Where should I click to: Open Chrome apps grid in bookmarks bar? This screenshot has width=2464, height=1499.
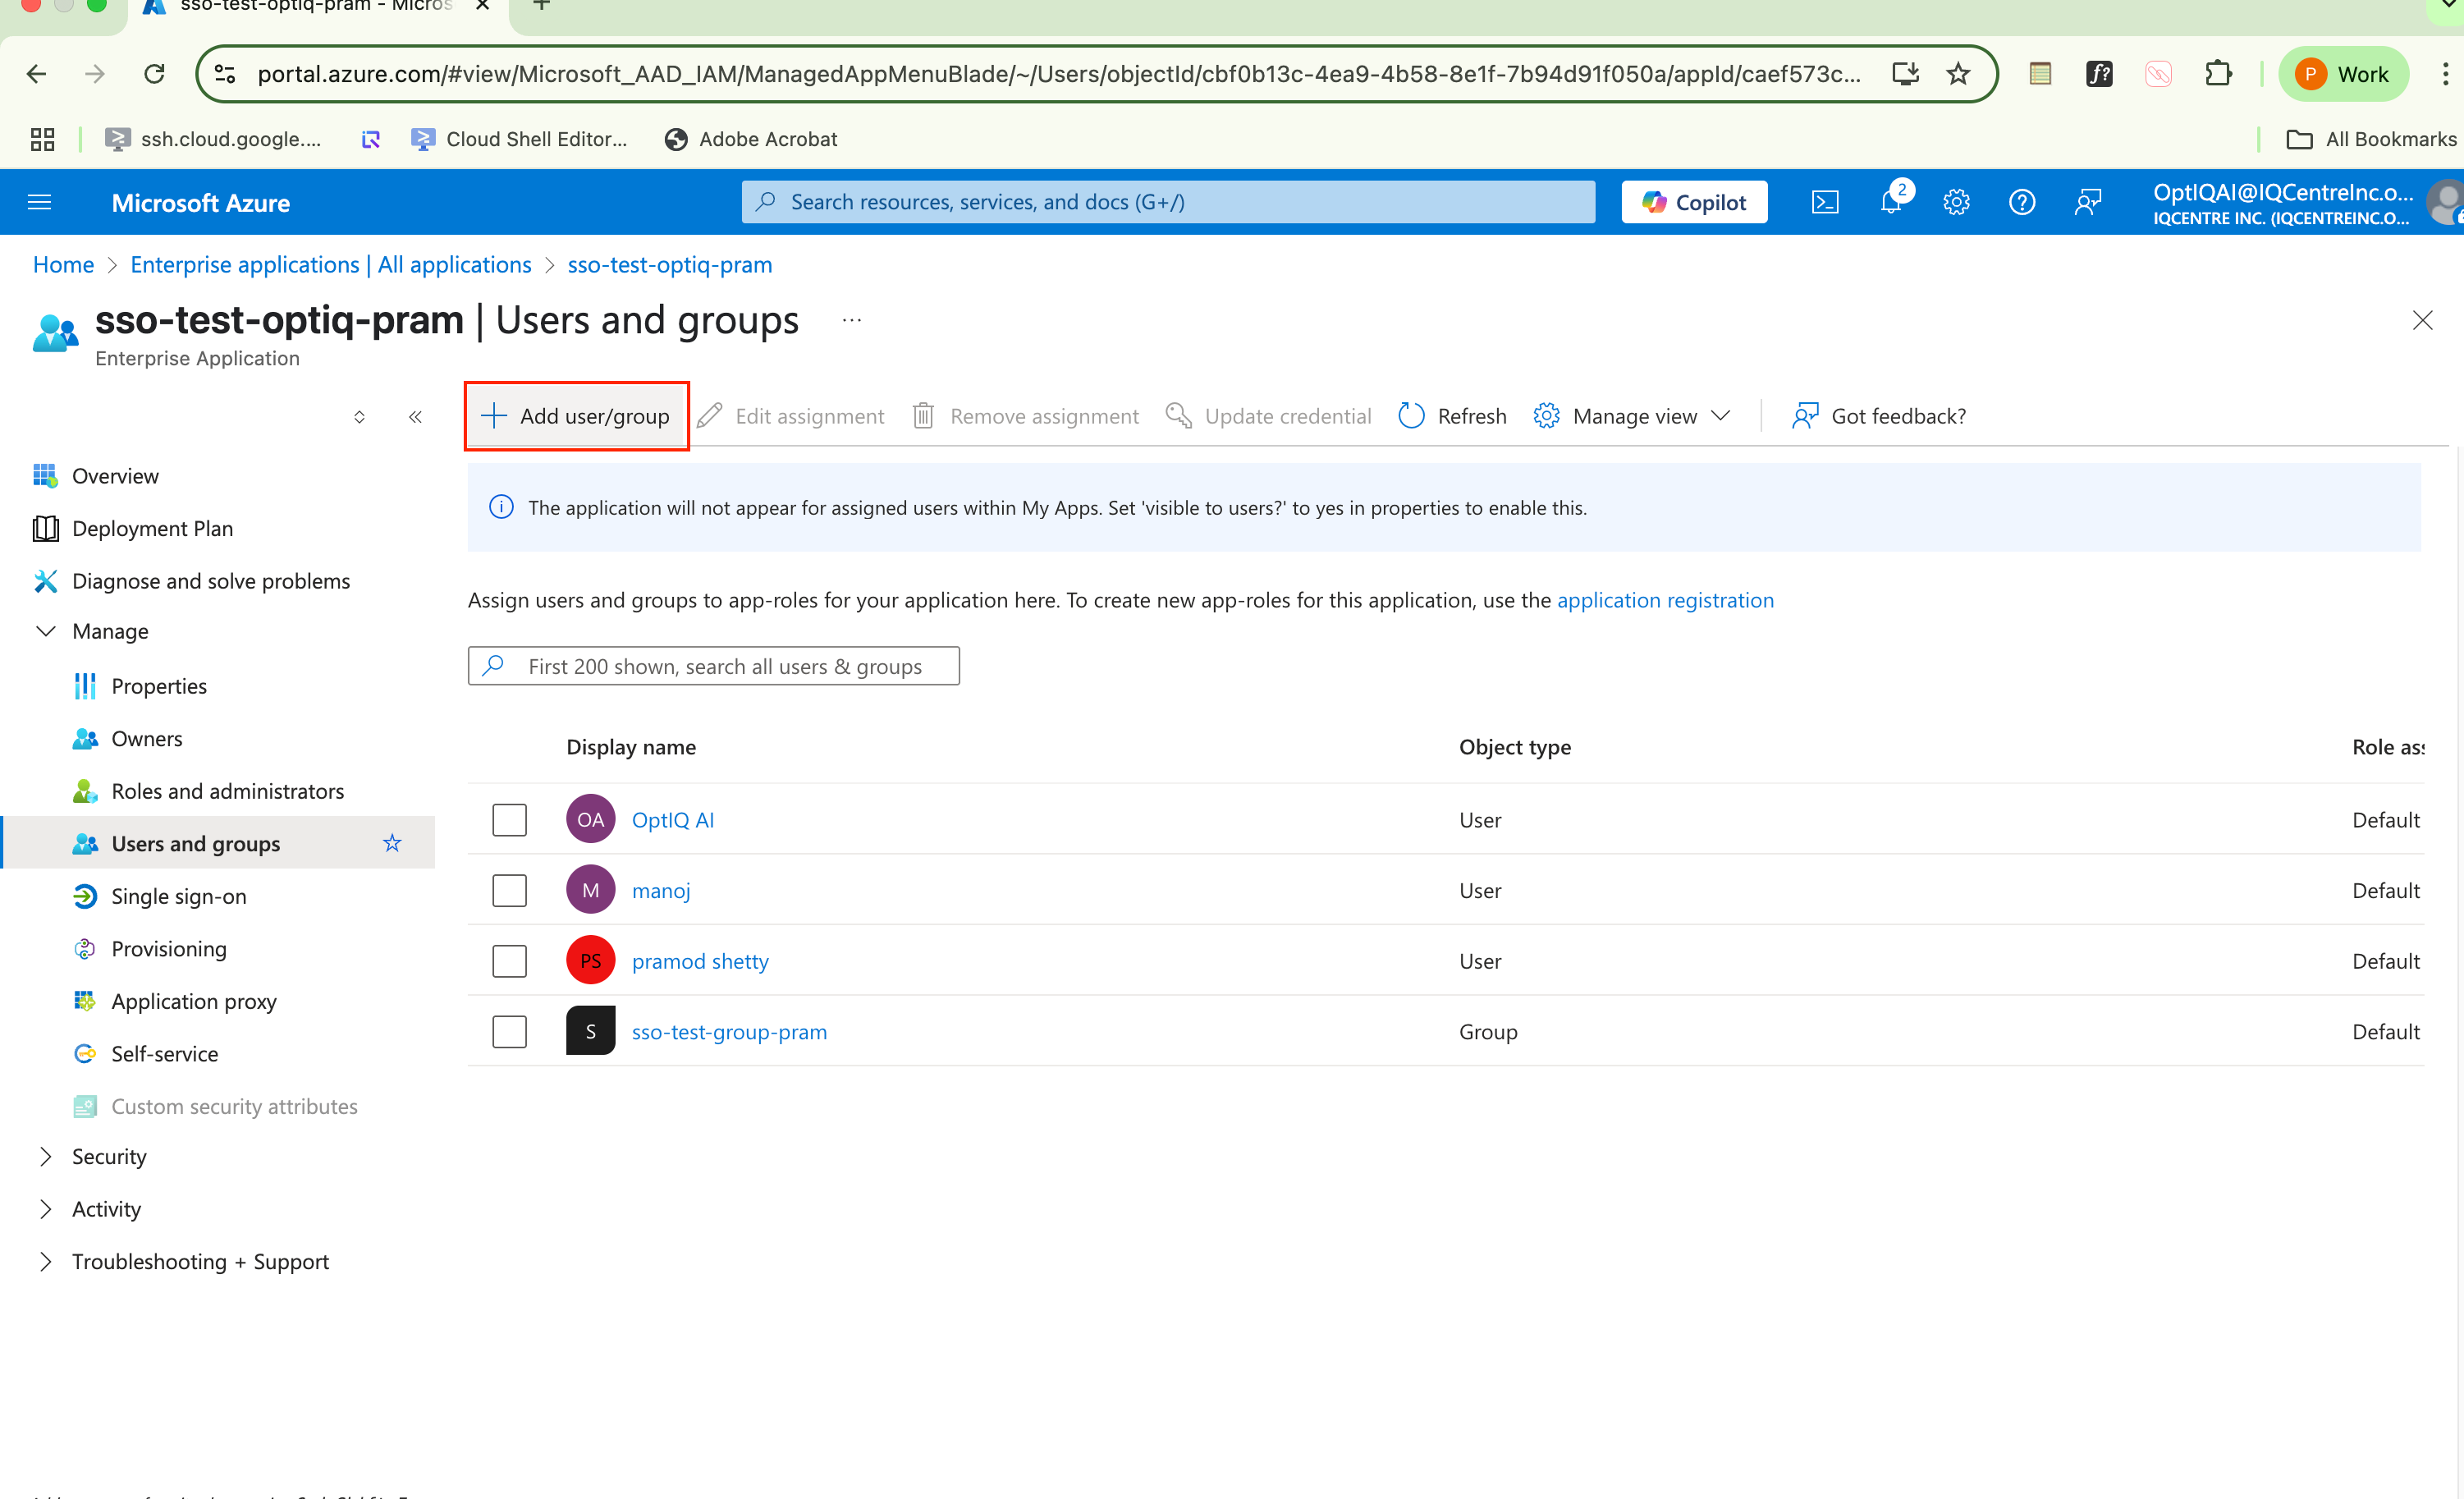coord(42,139)
